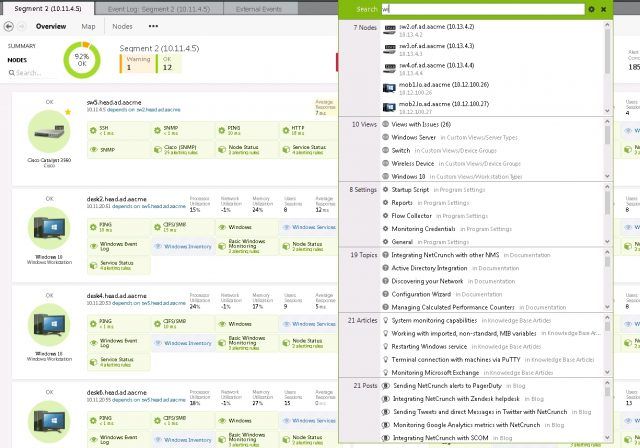Open Windows Event Log tile on desk2

tap(119, 246)
